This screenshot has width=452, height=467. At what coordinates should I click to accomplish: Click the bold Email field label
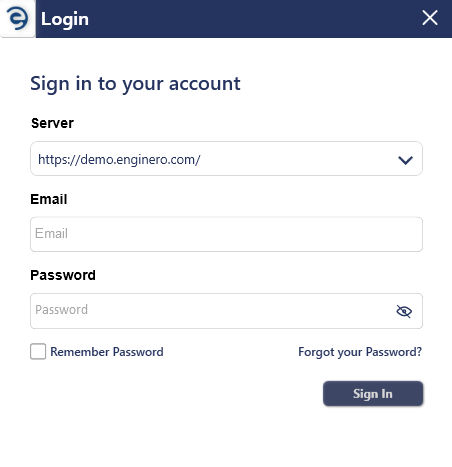coord(49,199)
